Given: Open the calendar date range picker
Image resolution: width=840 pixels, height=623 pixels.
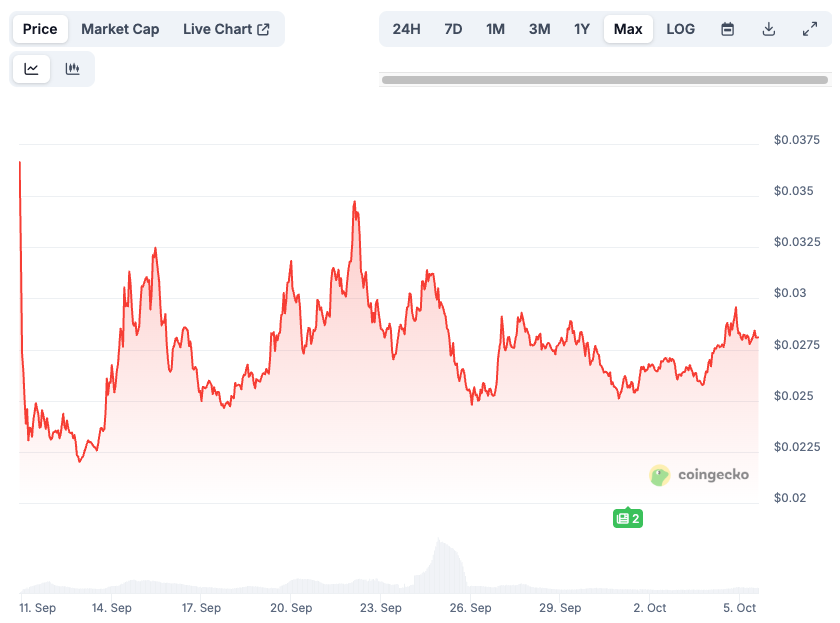Looking at the screenshot, I should [727, 29].
